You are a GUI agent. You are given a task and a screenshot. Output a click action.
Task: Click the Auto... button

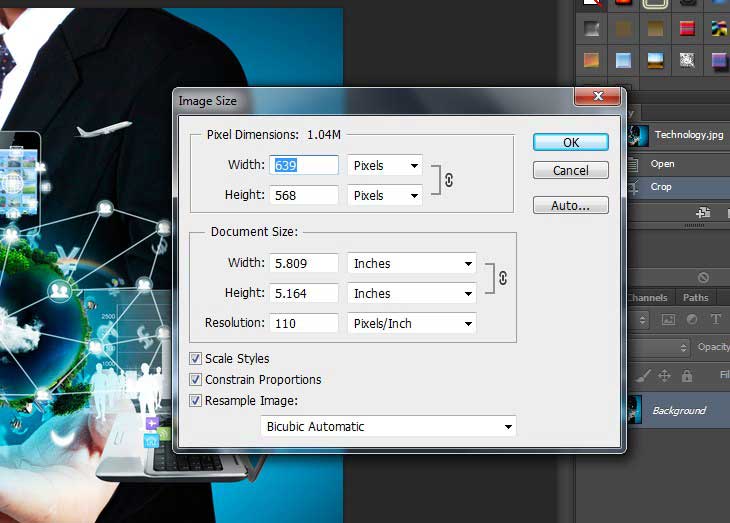(570, 205)
